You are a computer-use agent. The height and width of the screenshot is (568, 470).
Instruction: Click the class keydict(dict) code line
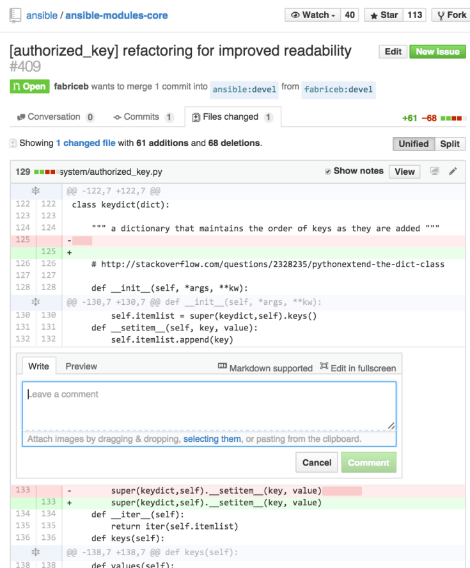click(x=121, y=205)
